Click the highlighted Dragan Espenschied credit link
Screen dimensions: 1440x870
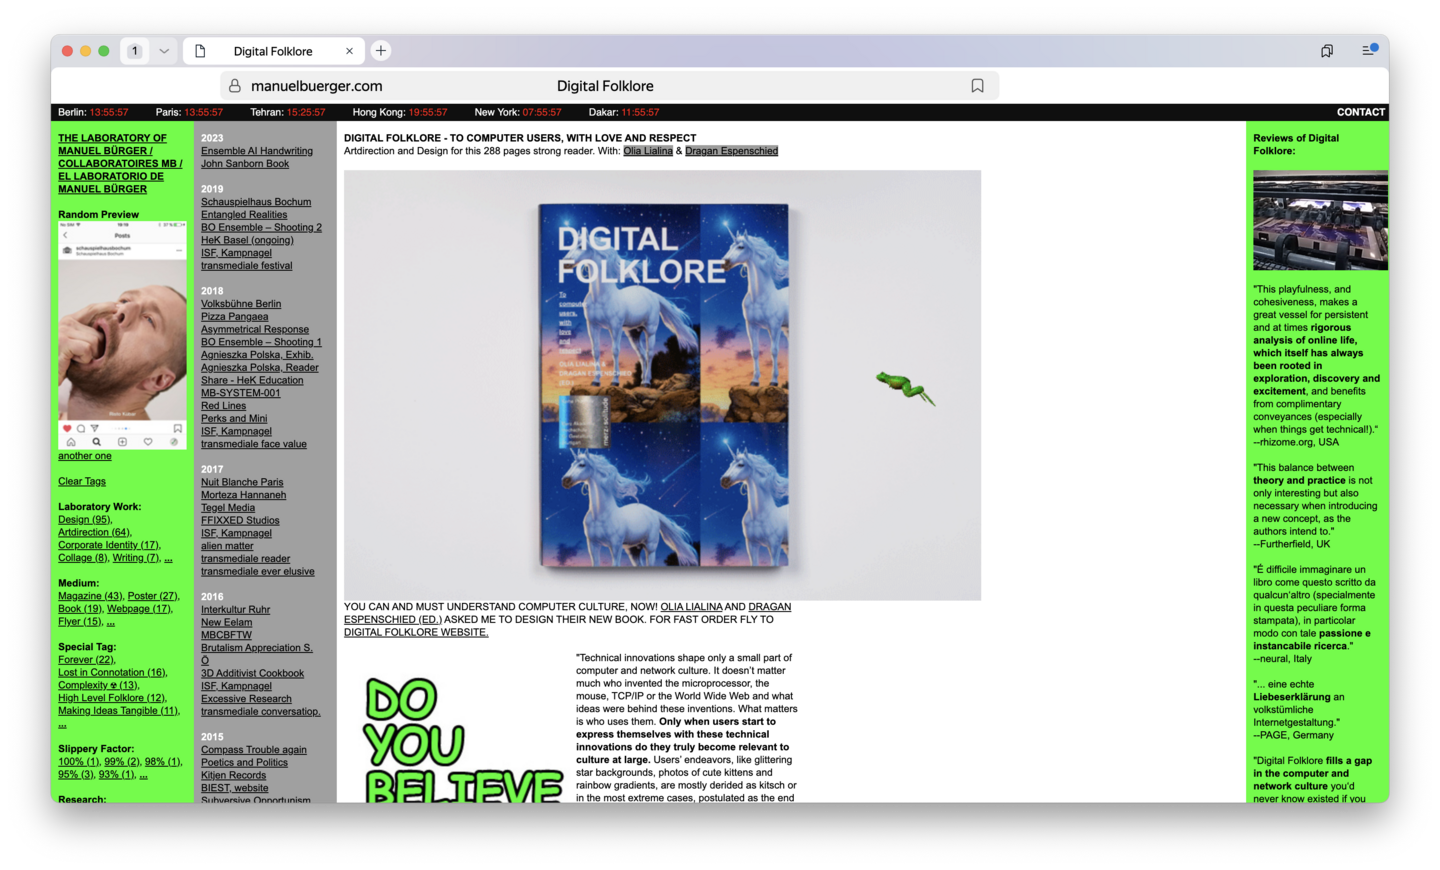click(731, 151)
